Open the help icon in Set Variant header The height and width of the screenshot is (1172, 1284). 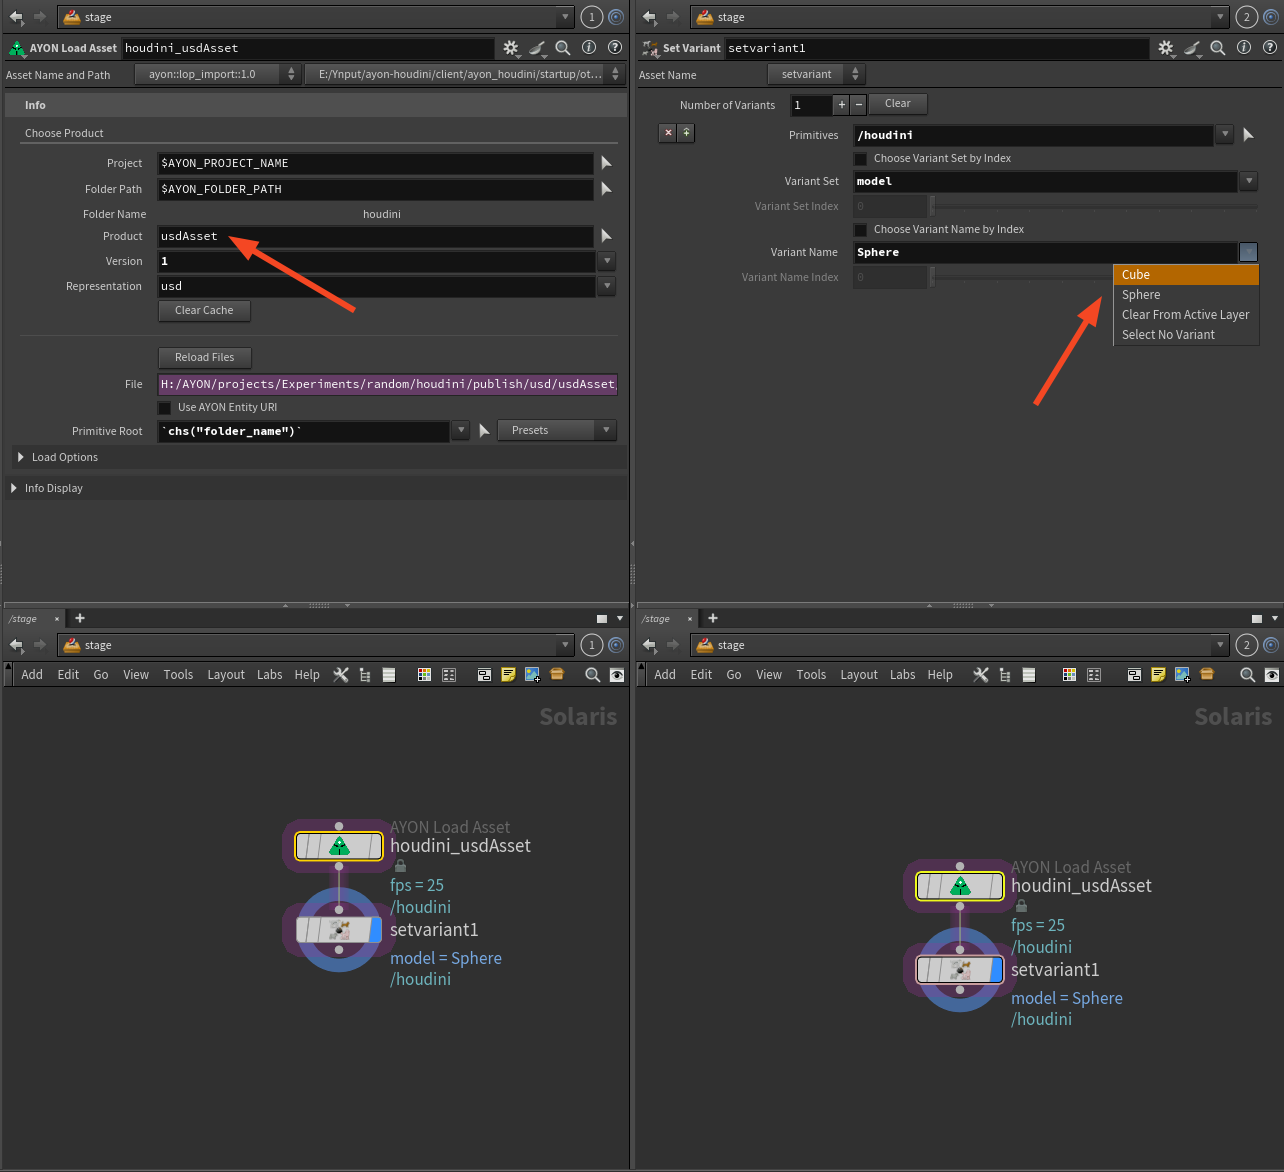[x=1270, y=48]
